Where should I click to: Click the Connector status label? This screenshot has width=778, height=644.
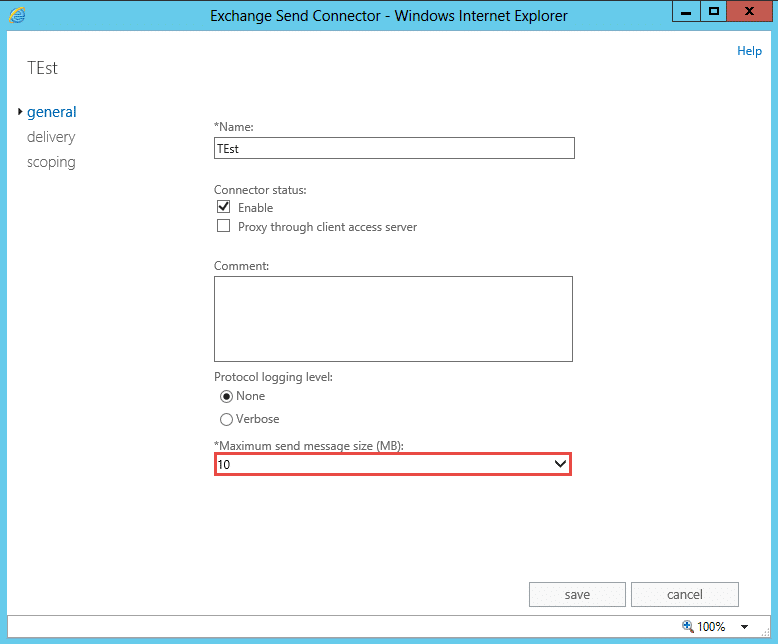pyautogui.click(x=260, y=190)
